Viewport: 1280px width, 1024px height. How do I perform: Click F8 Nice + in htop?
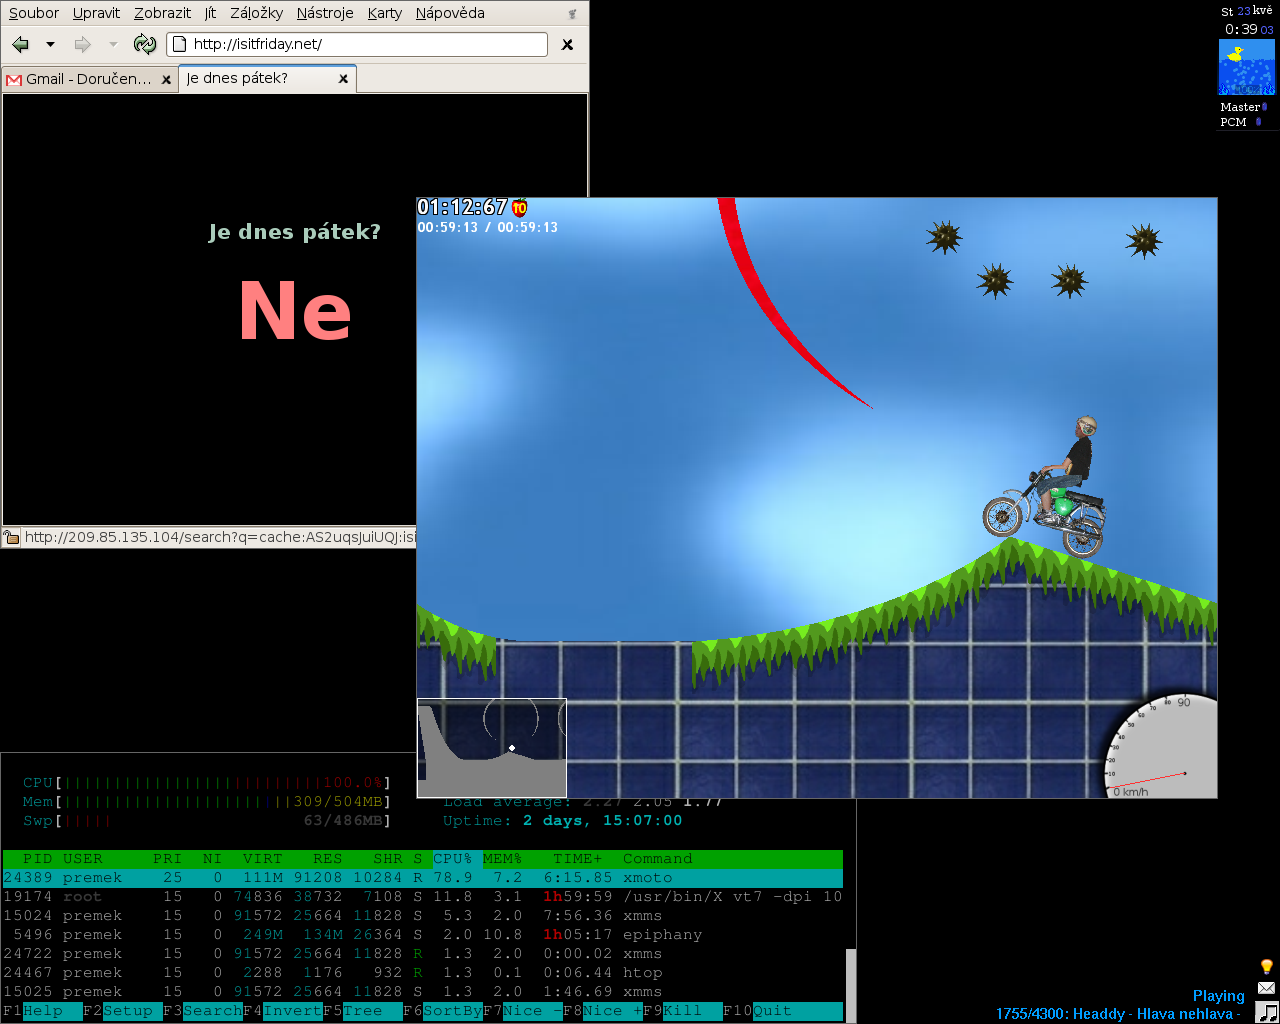coord(602,1011)
